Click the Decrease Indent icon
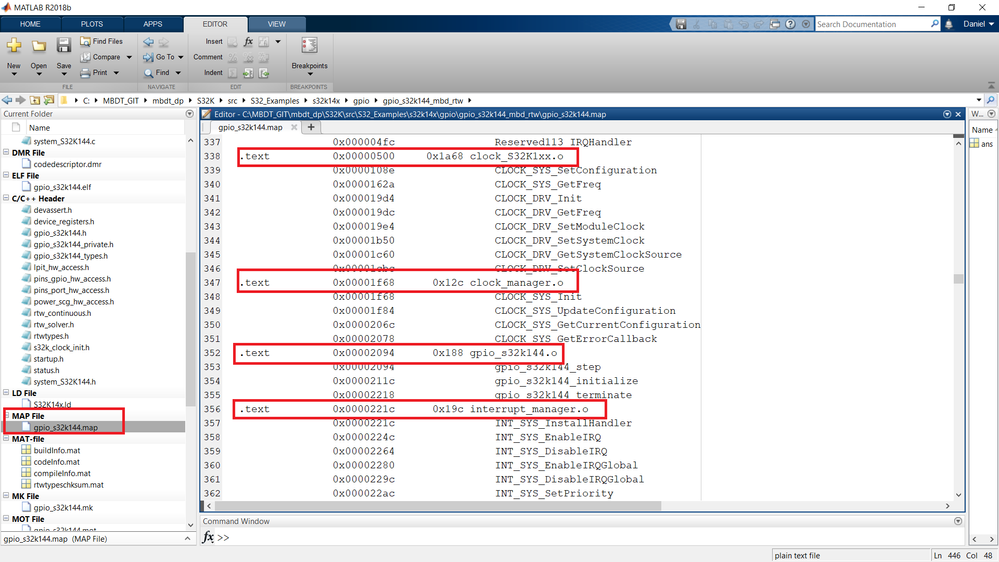The width and height of the screenshot is (999, 562). pos(264,73)
